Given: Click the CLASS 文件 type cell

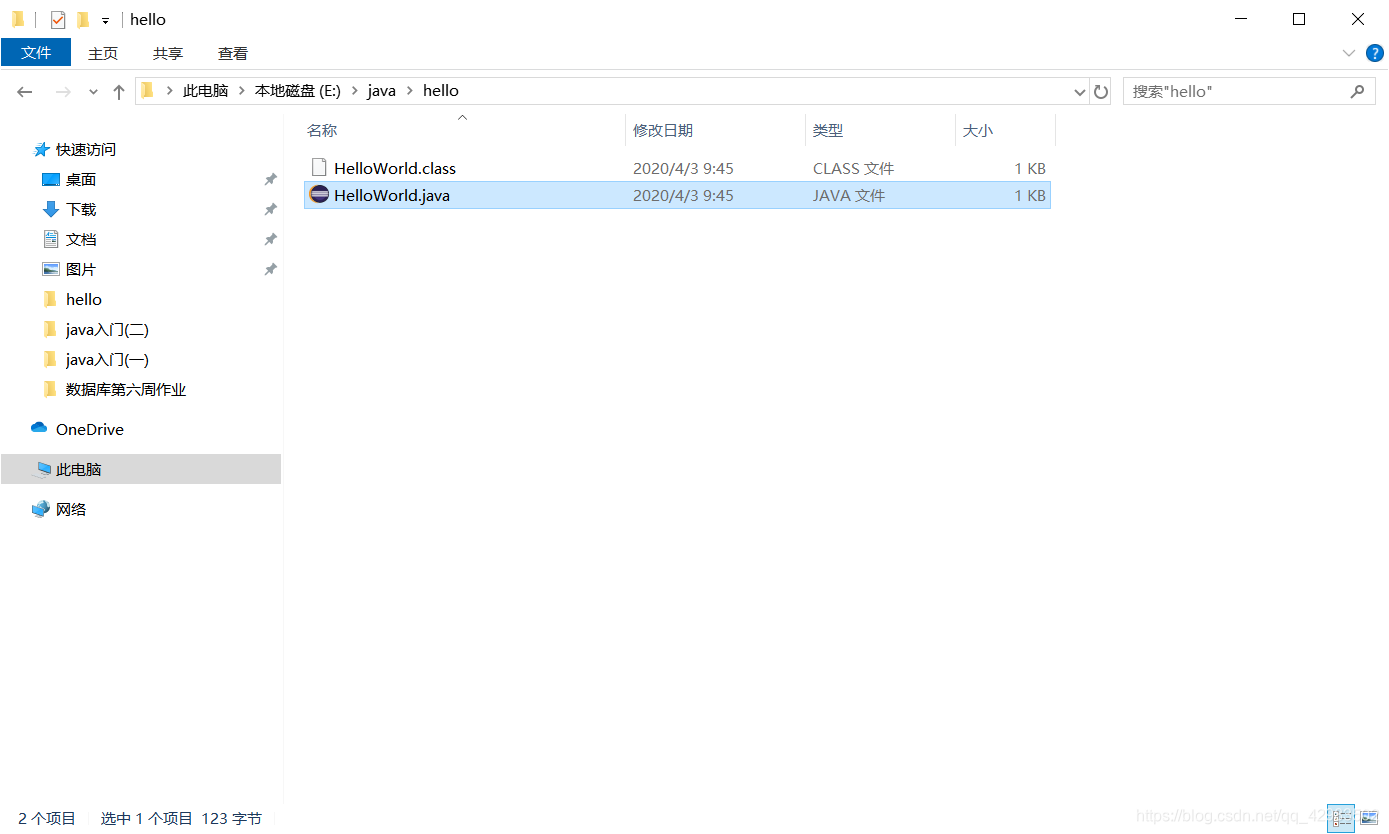Looking at the screenshot, I should [x=853, y=168].
